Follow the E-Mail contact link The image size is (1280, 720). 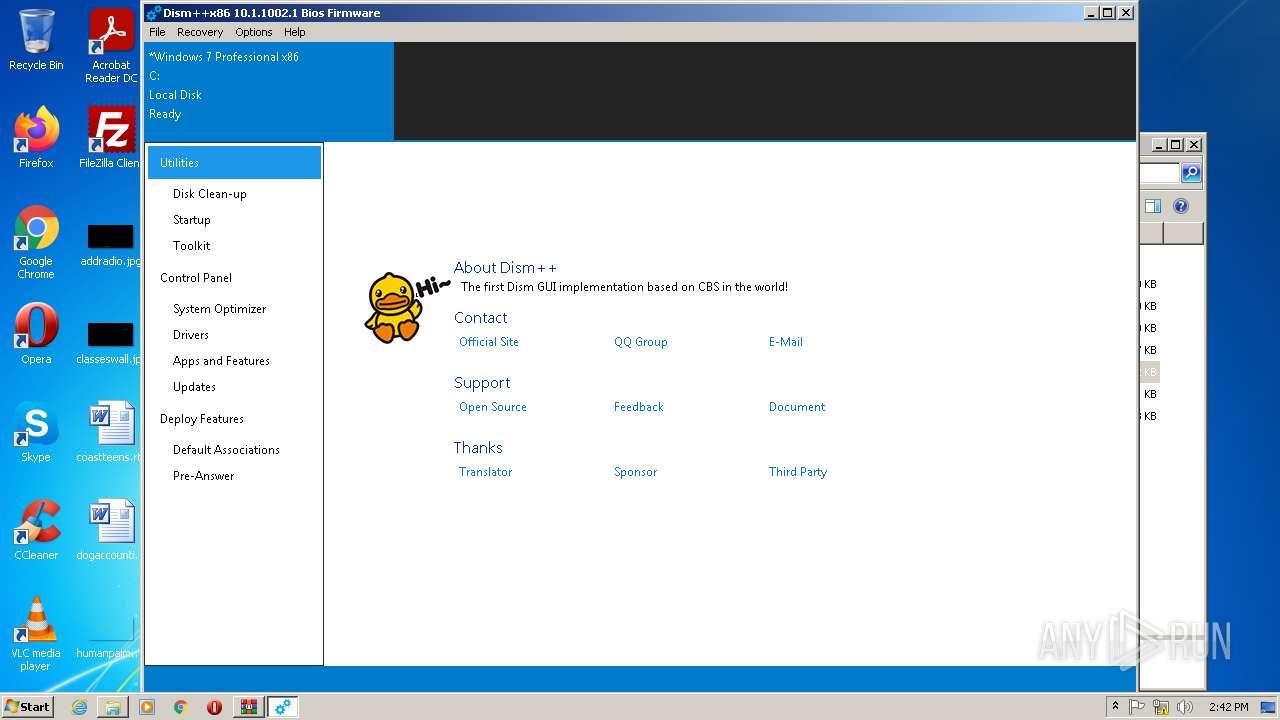point(786,342)
